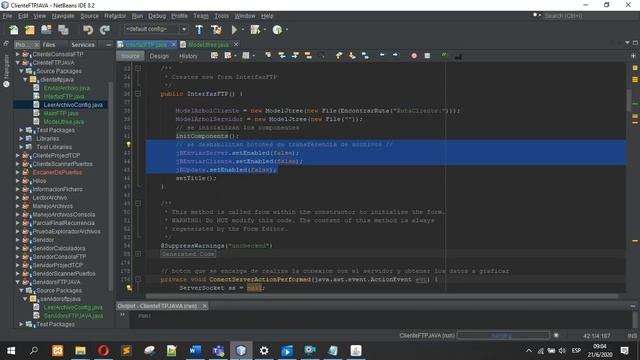The width and height of the screenshot is (640, 360).
Task: Click the running task progress bar in status bar
Action: tap(503, 336)
